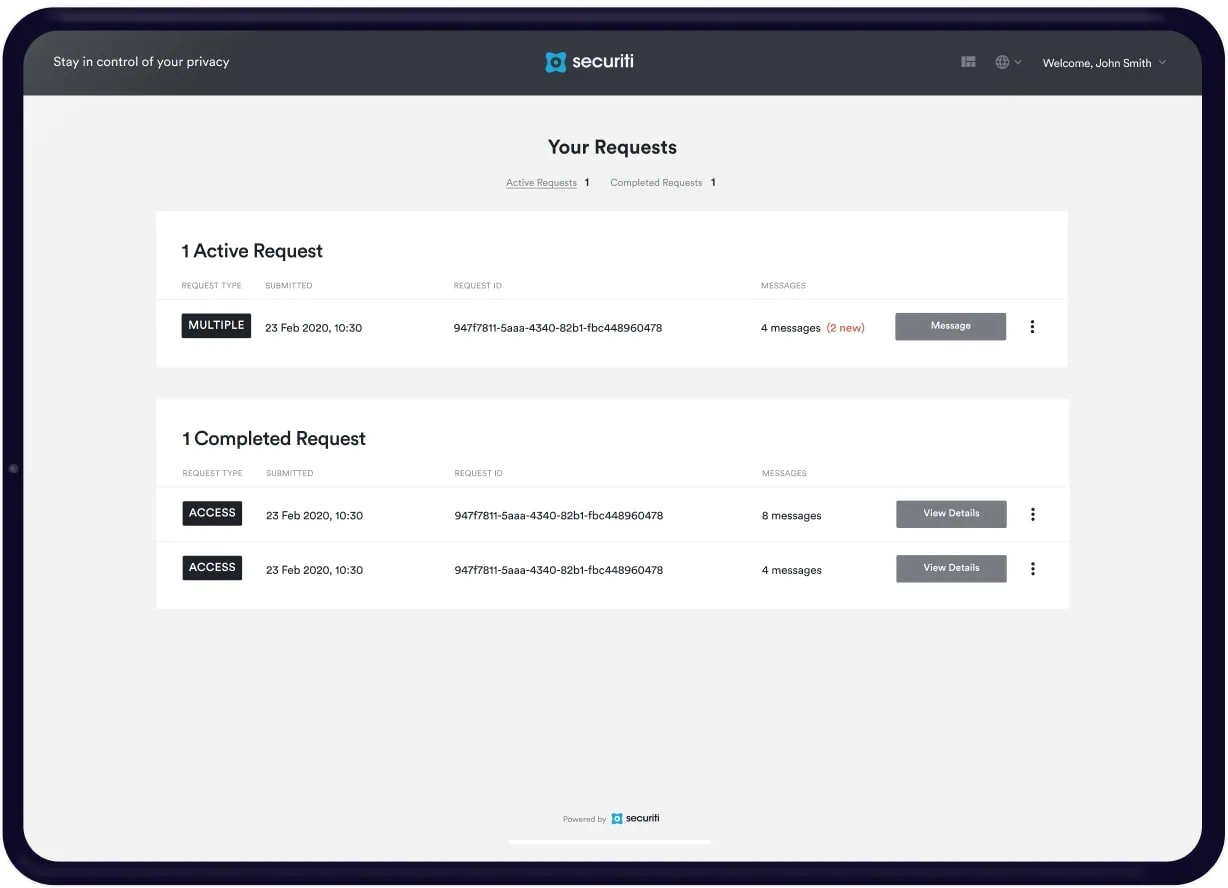Switch to the Completed Requests tab

click(656, 183)
